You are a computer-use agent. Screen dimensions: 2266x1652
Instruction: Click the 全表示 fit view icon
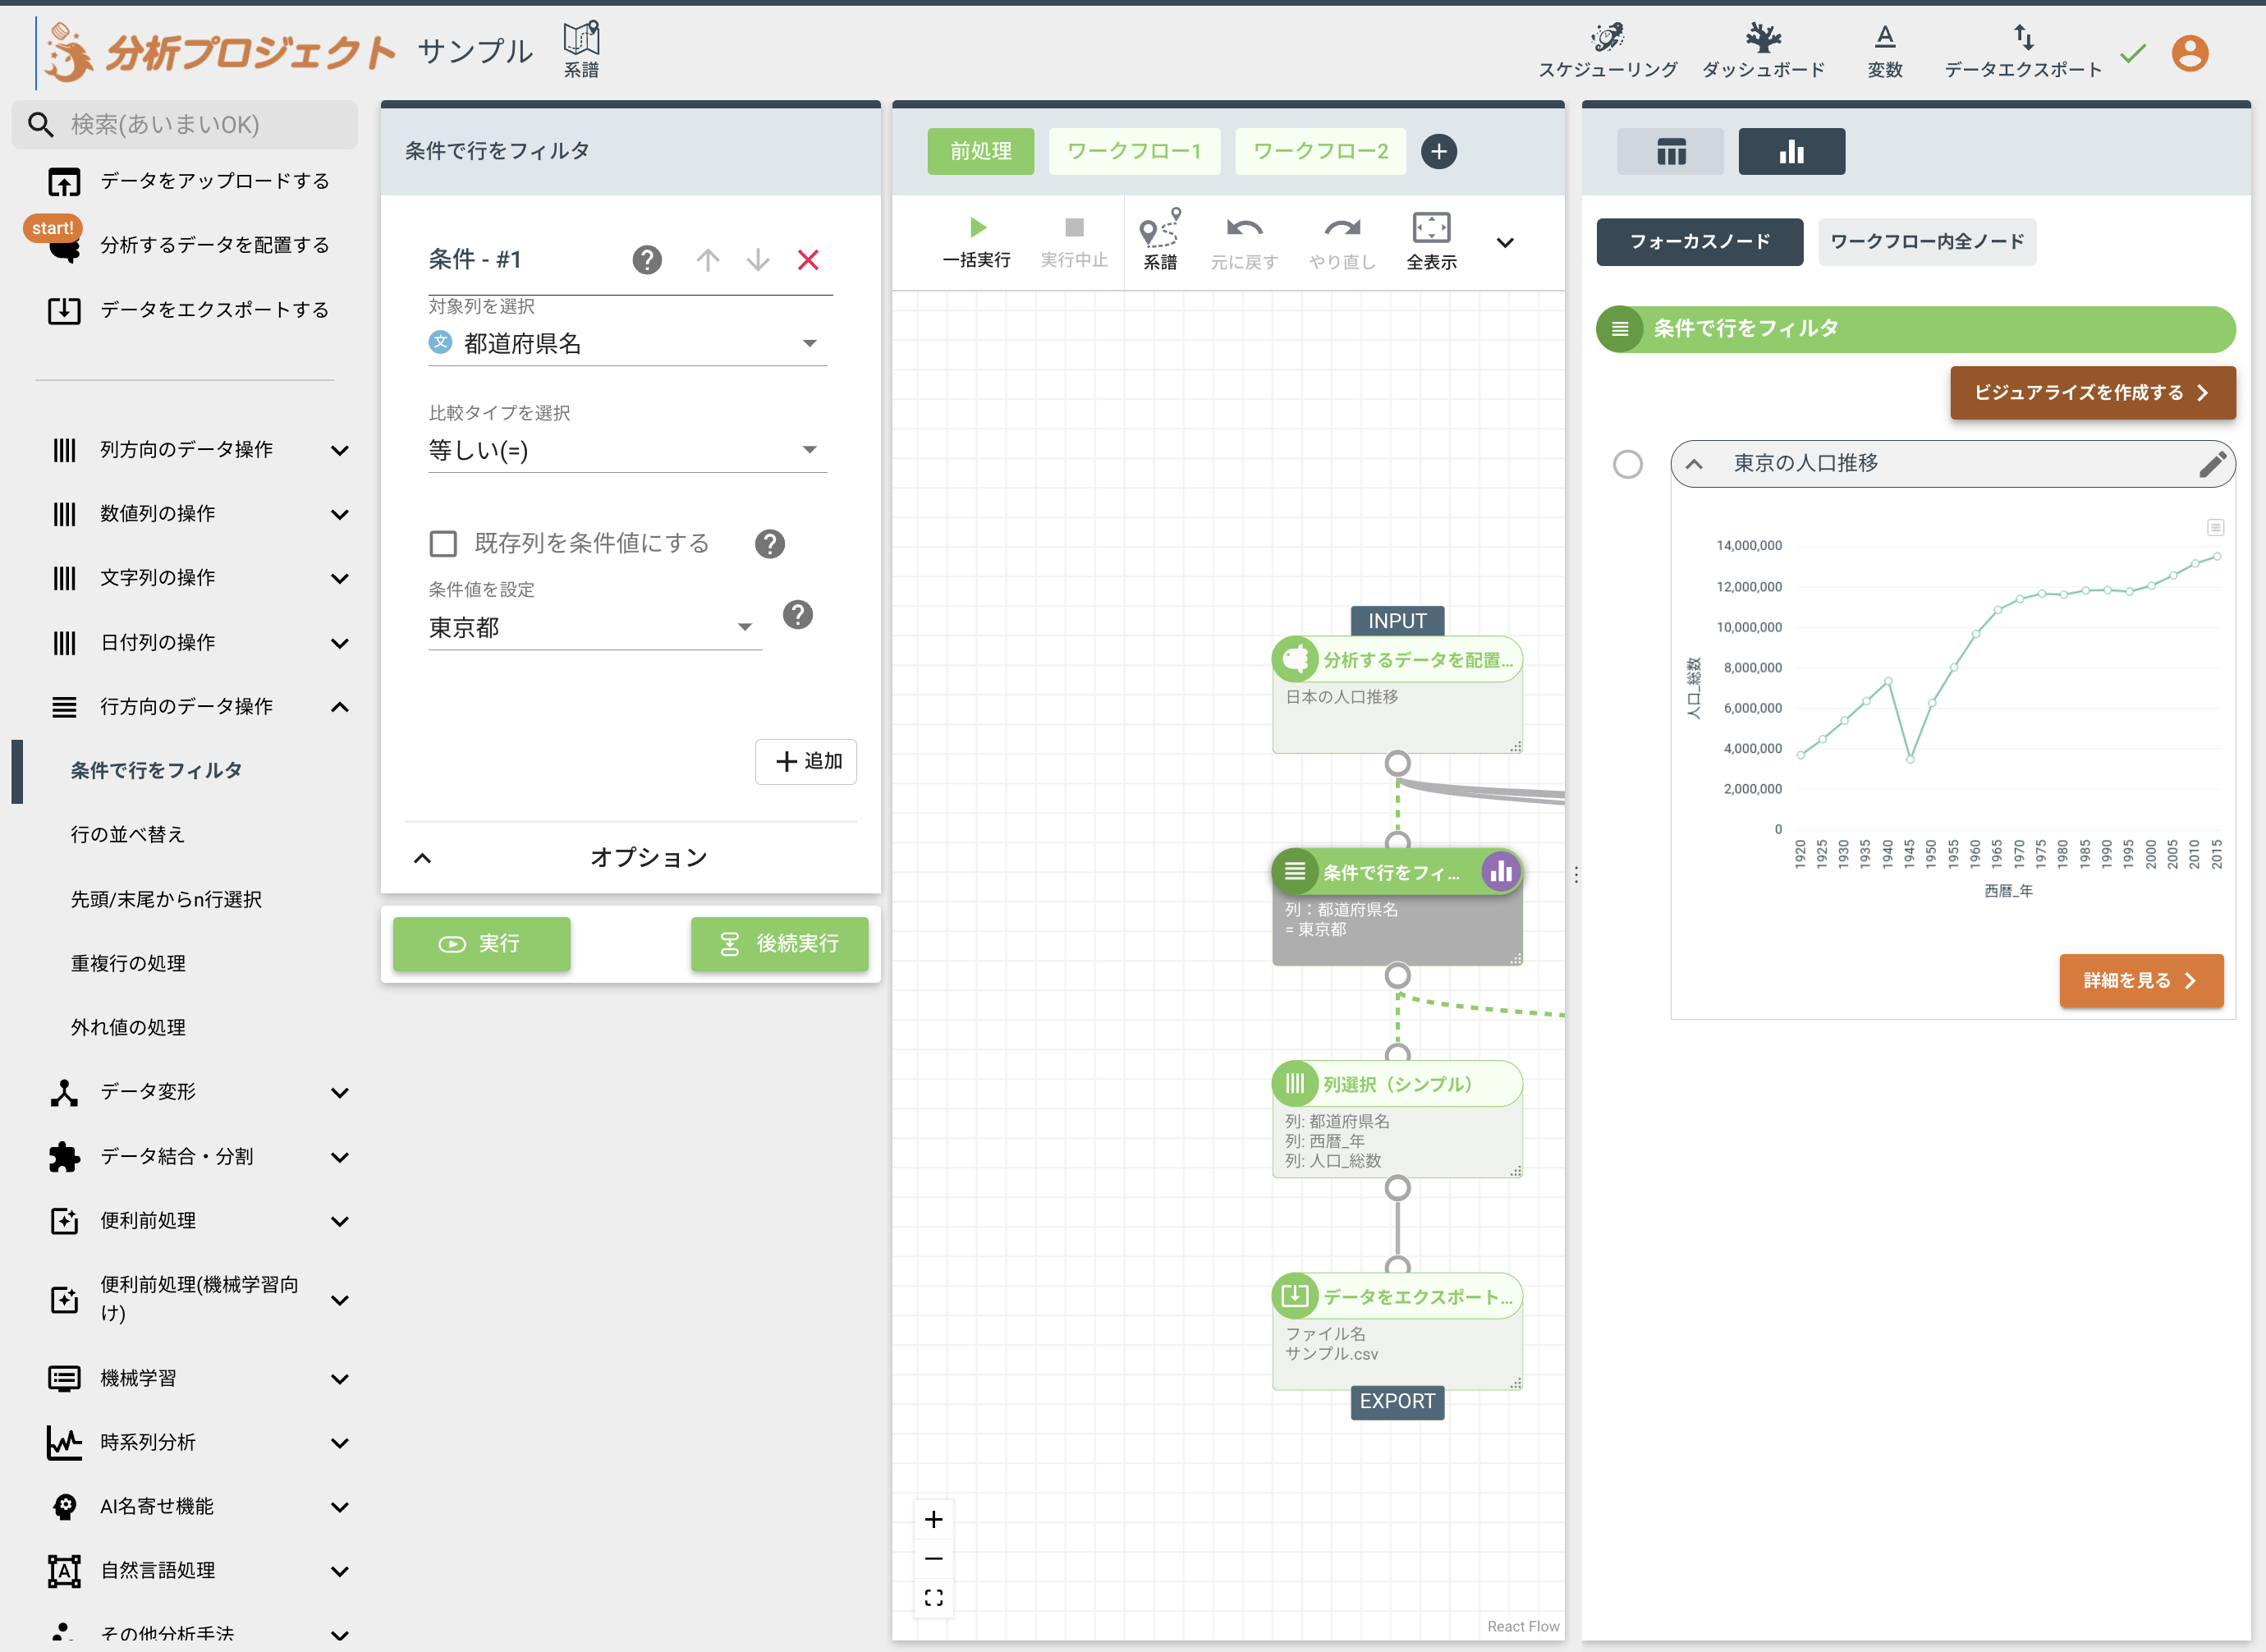(x=1431, y=241)
